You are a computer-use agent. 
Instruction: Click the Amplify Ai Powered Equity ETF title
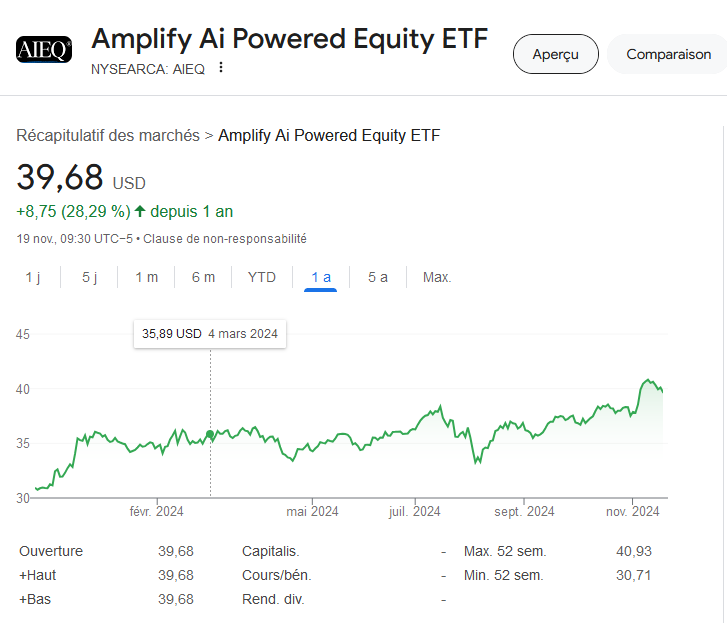(290, 38)
